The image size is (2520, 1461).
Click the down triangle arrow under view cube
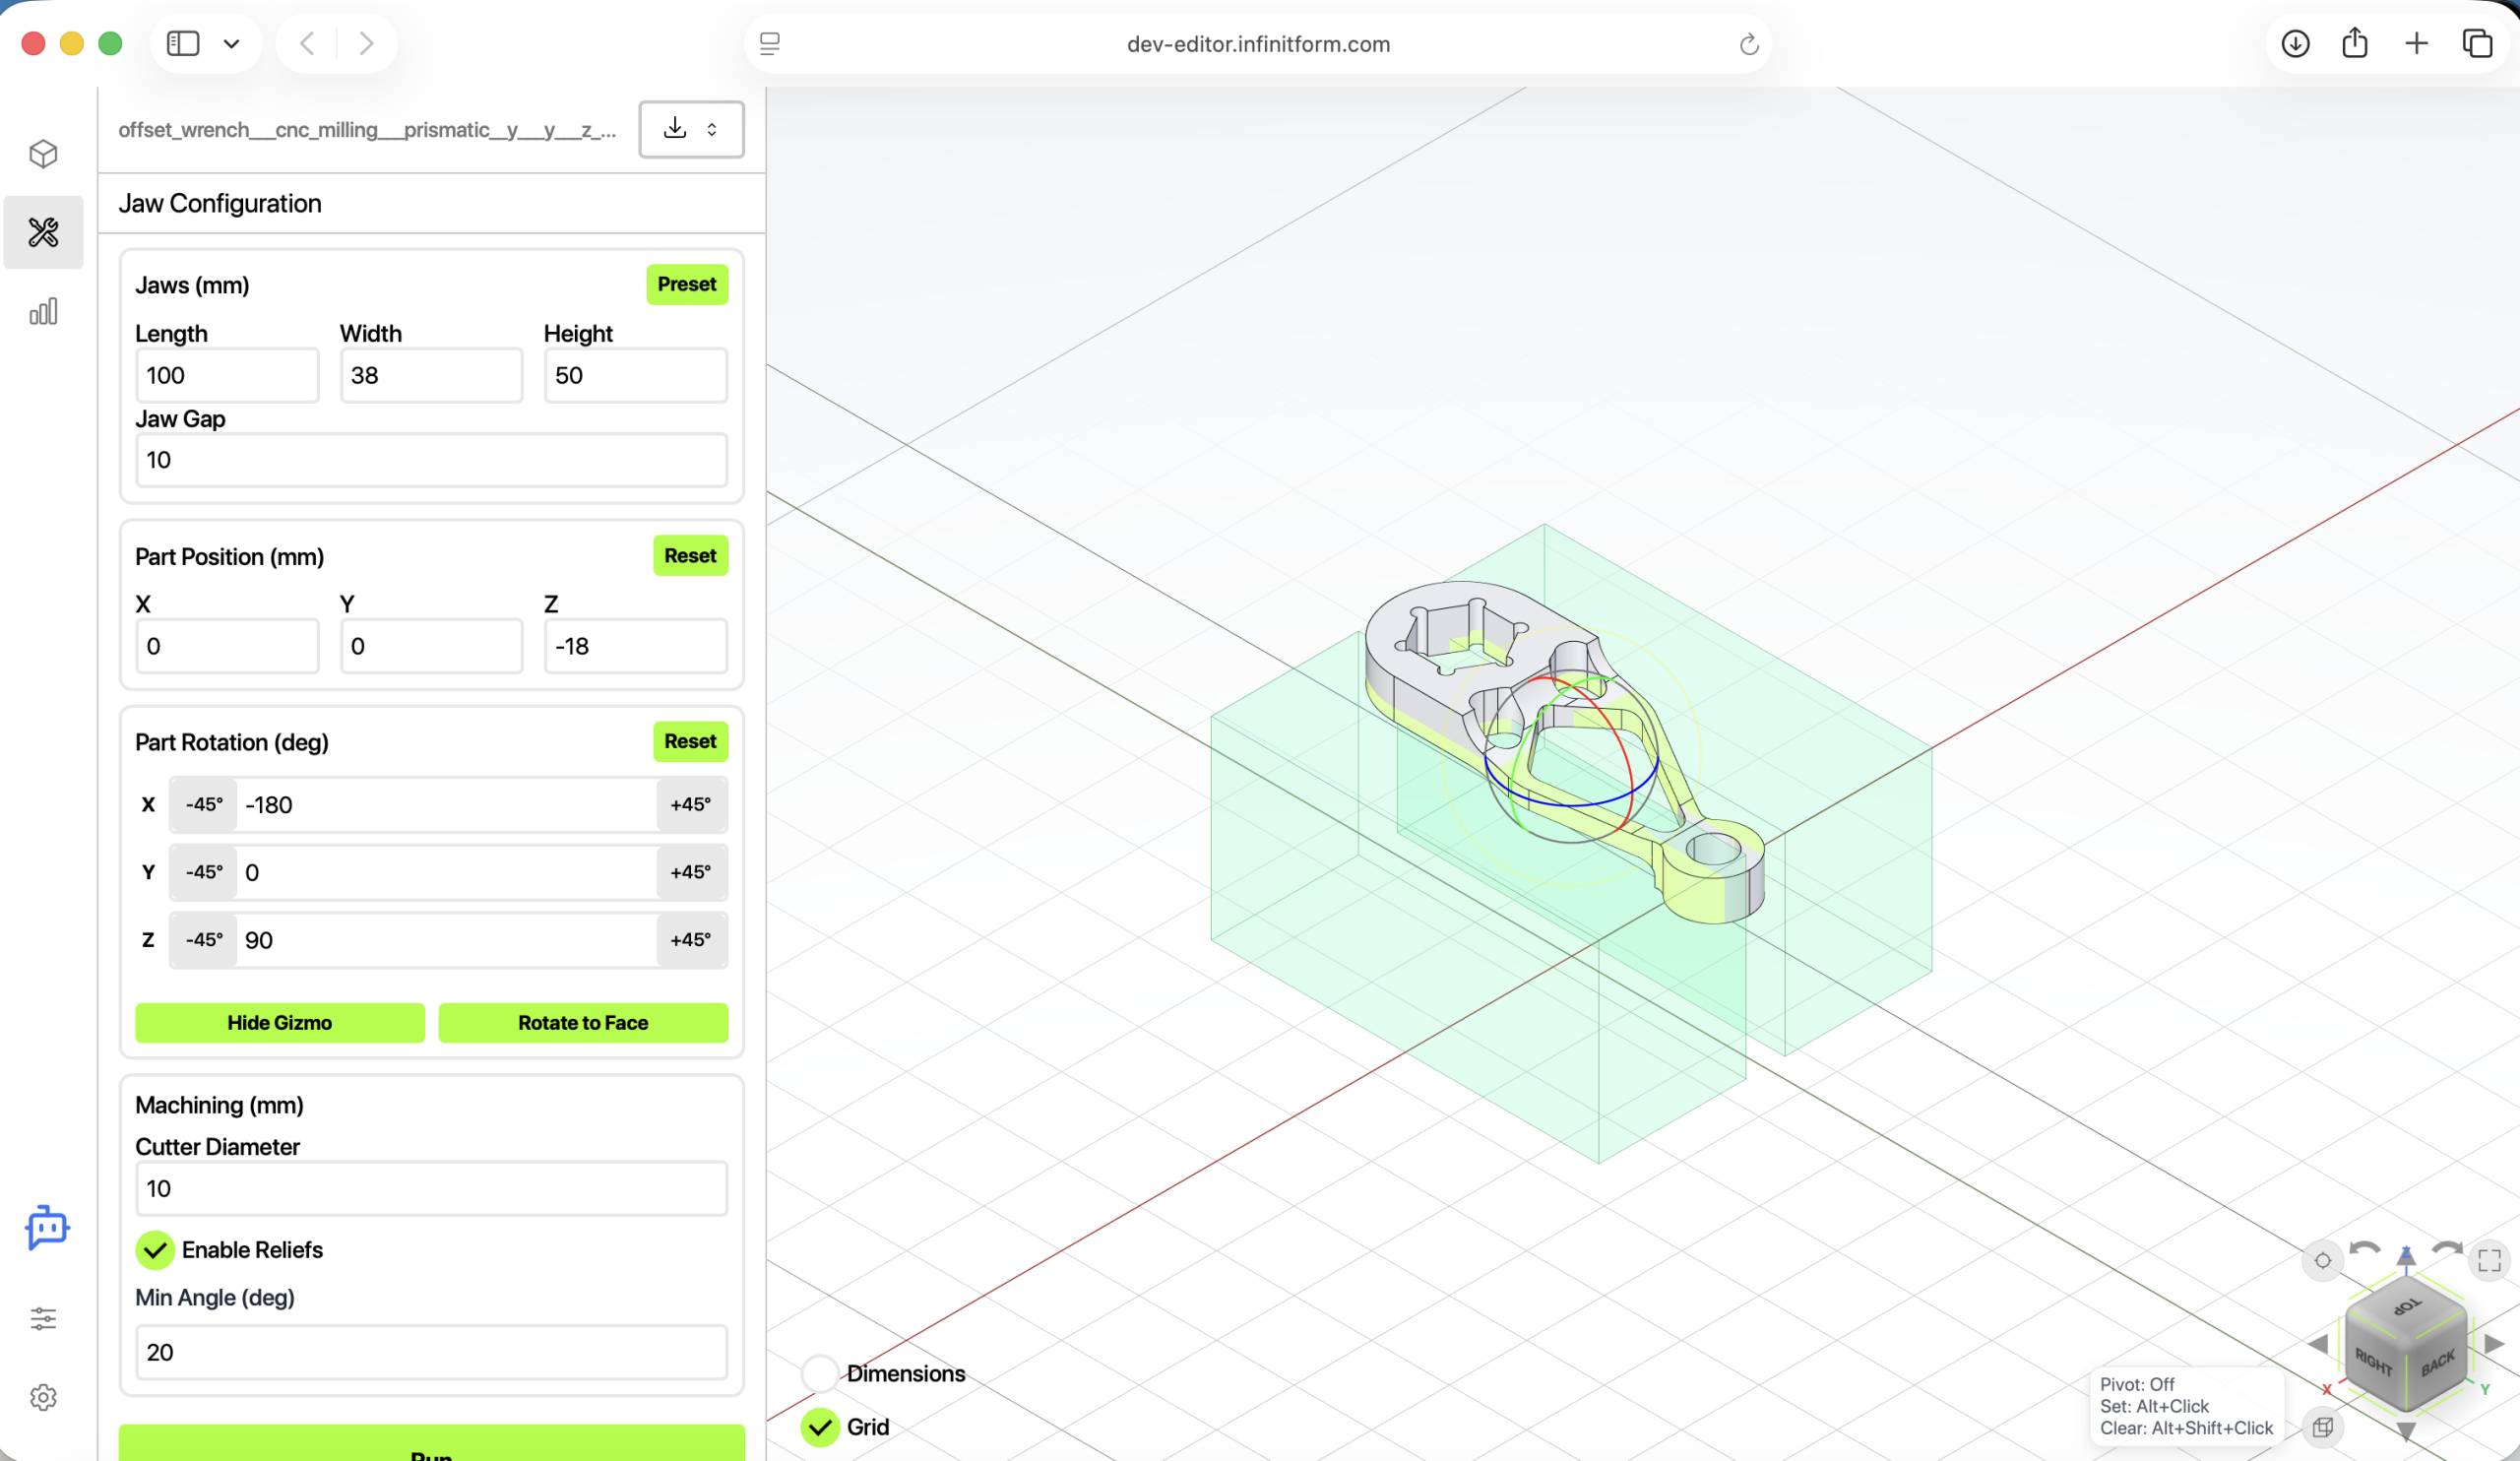(x=2406, y=1431)
